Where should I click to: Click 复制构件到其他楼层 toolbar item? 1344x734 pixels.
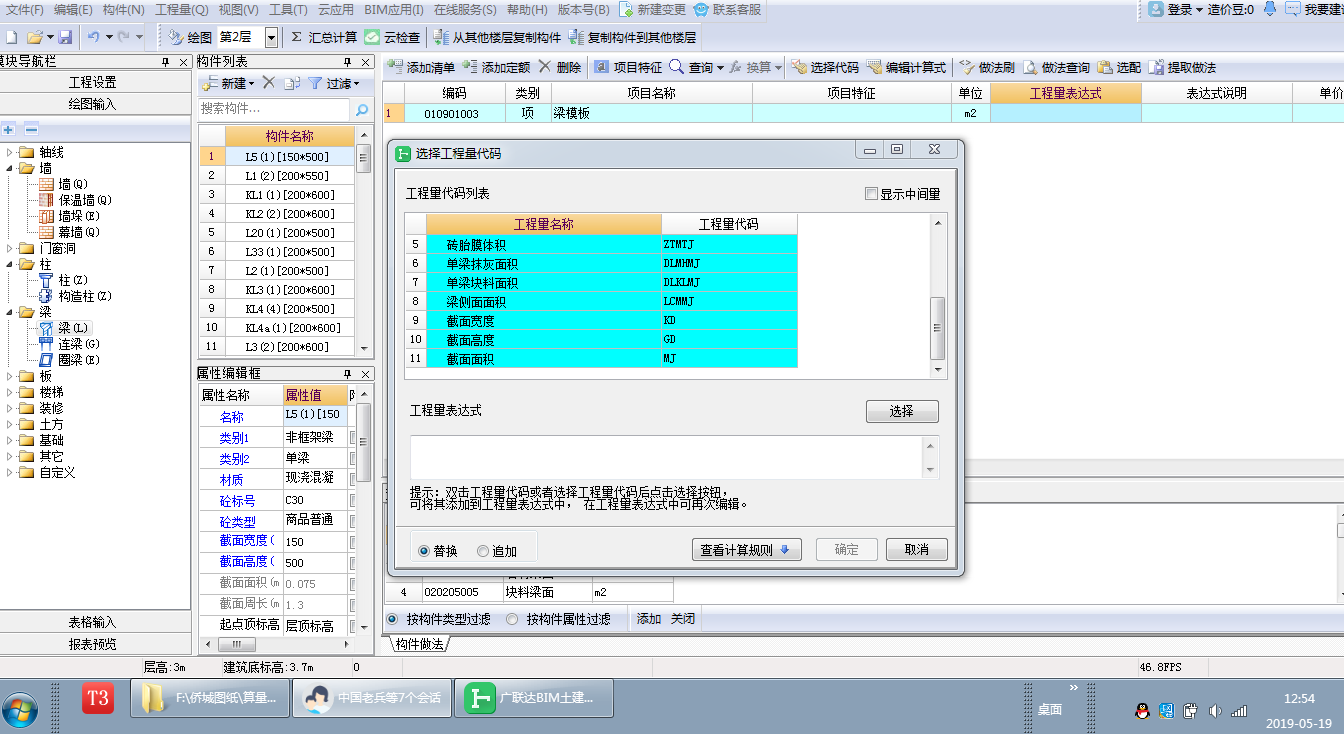(x=632, y=37)
